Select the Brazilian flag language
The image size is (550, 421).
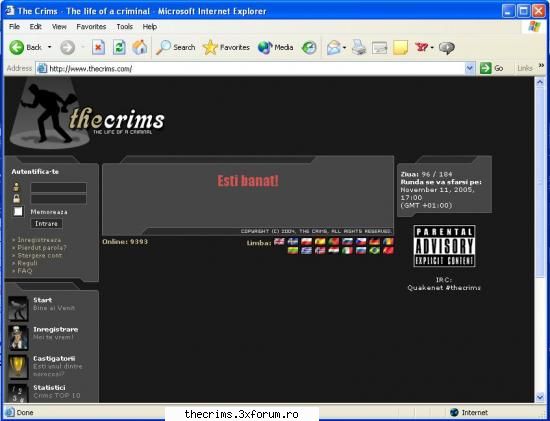375,250
